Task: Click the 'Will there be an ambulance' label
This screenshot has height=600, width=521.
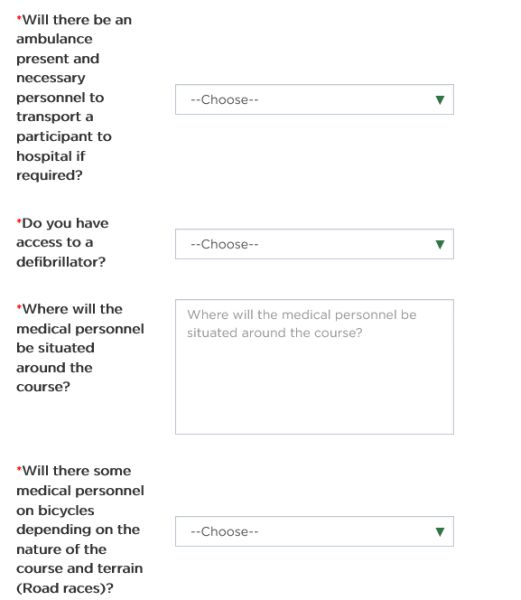Action: coord(74,98)
